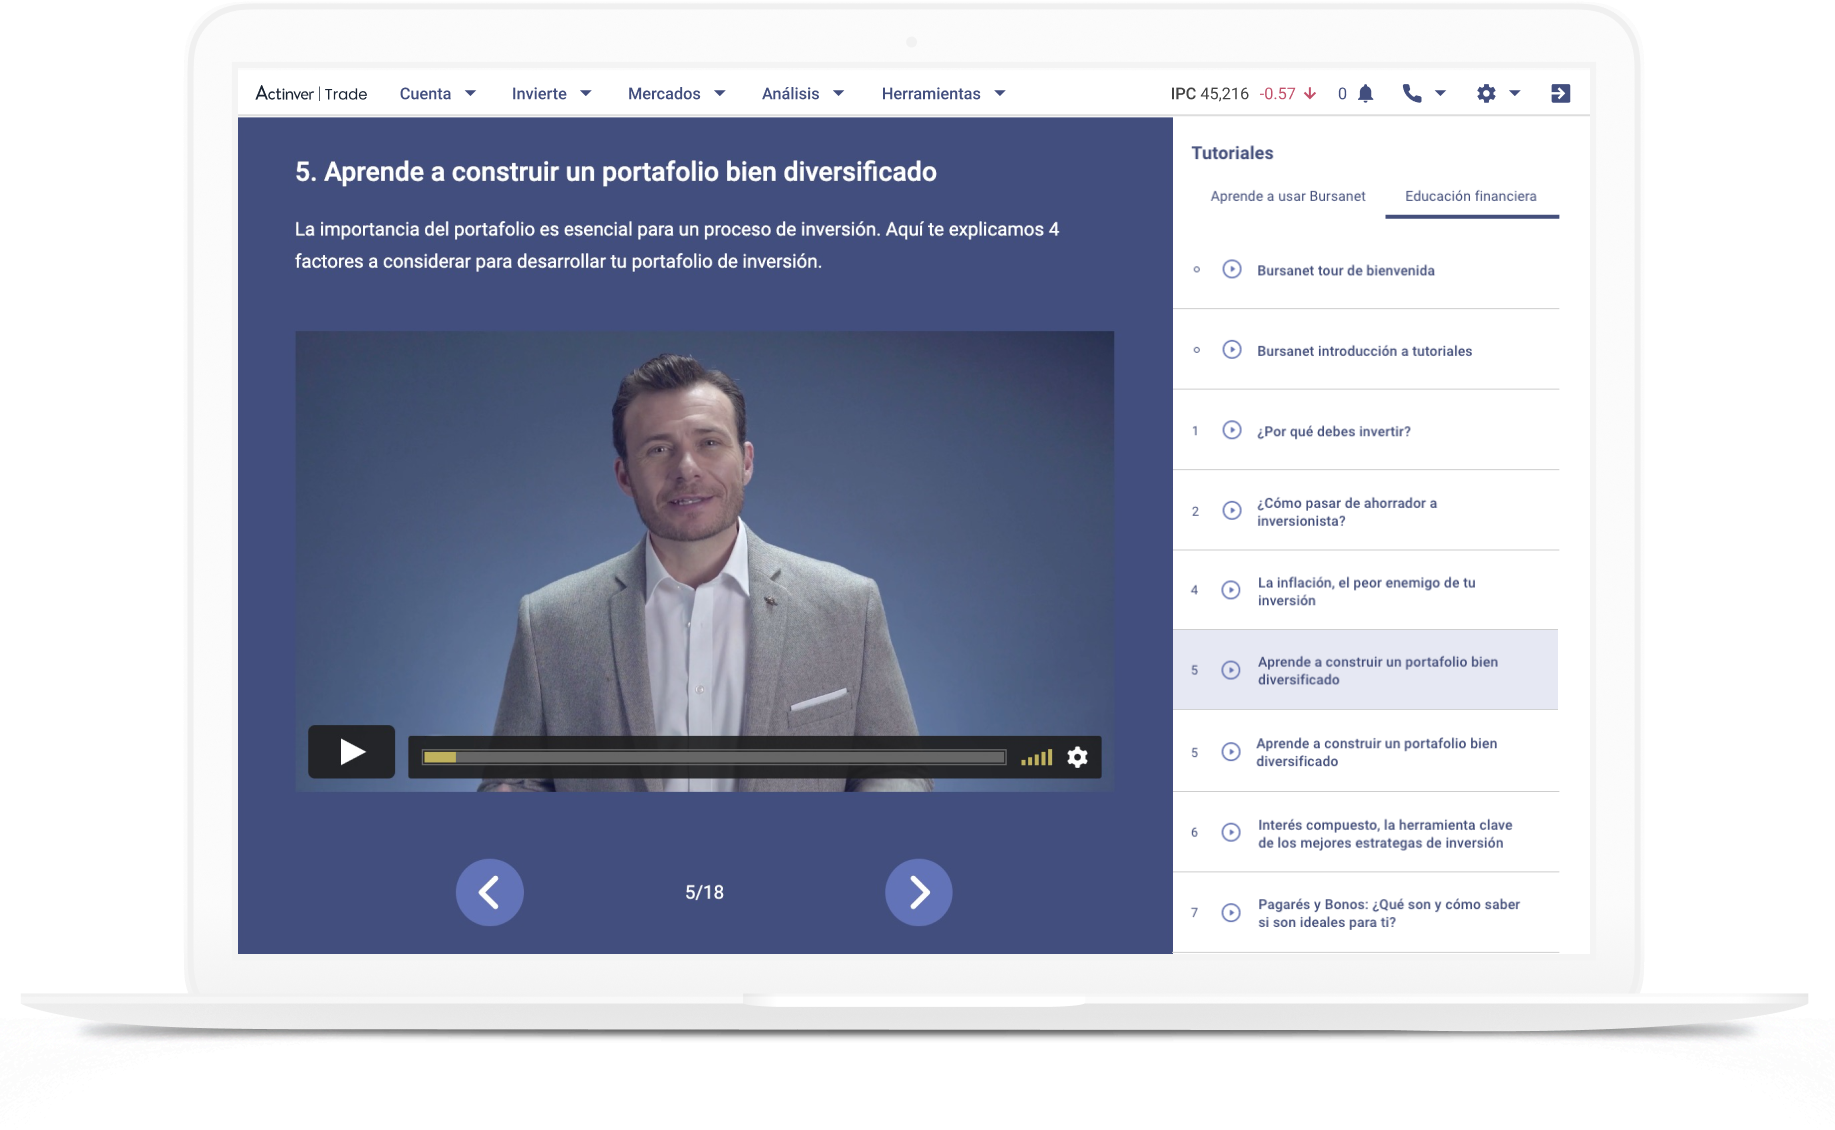Play the '¿Por qué debes invertir?' tutorial icon

coord(1231,430)
